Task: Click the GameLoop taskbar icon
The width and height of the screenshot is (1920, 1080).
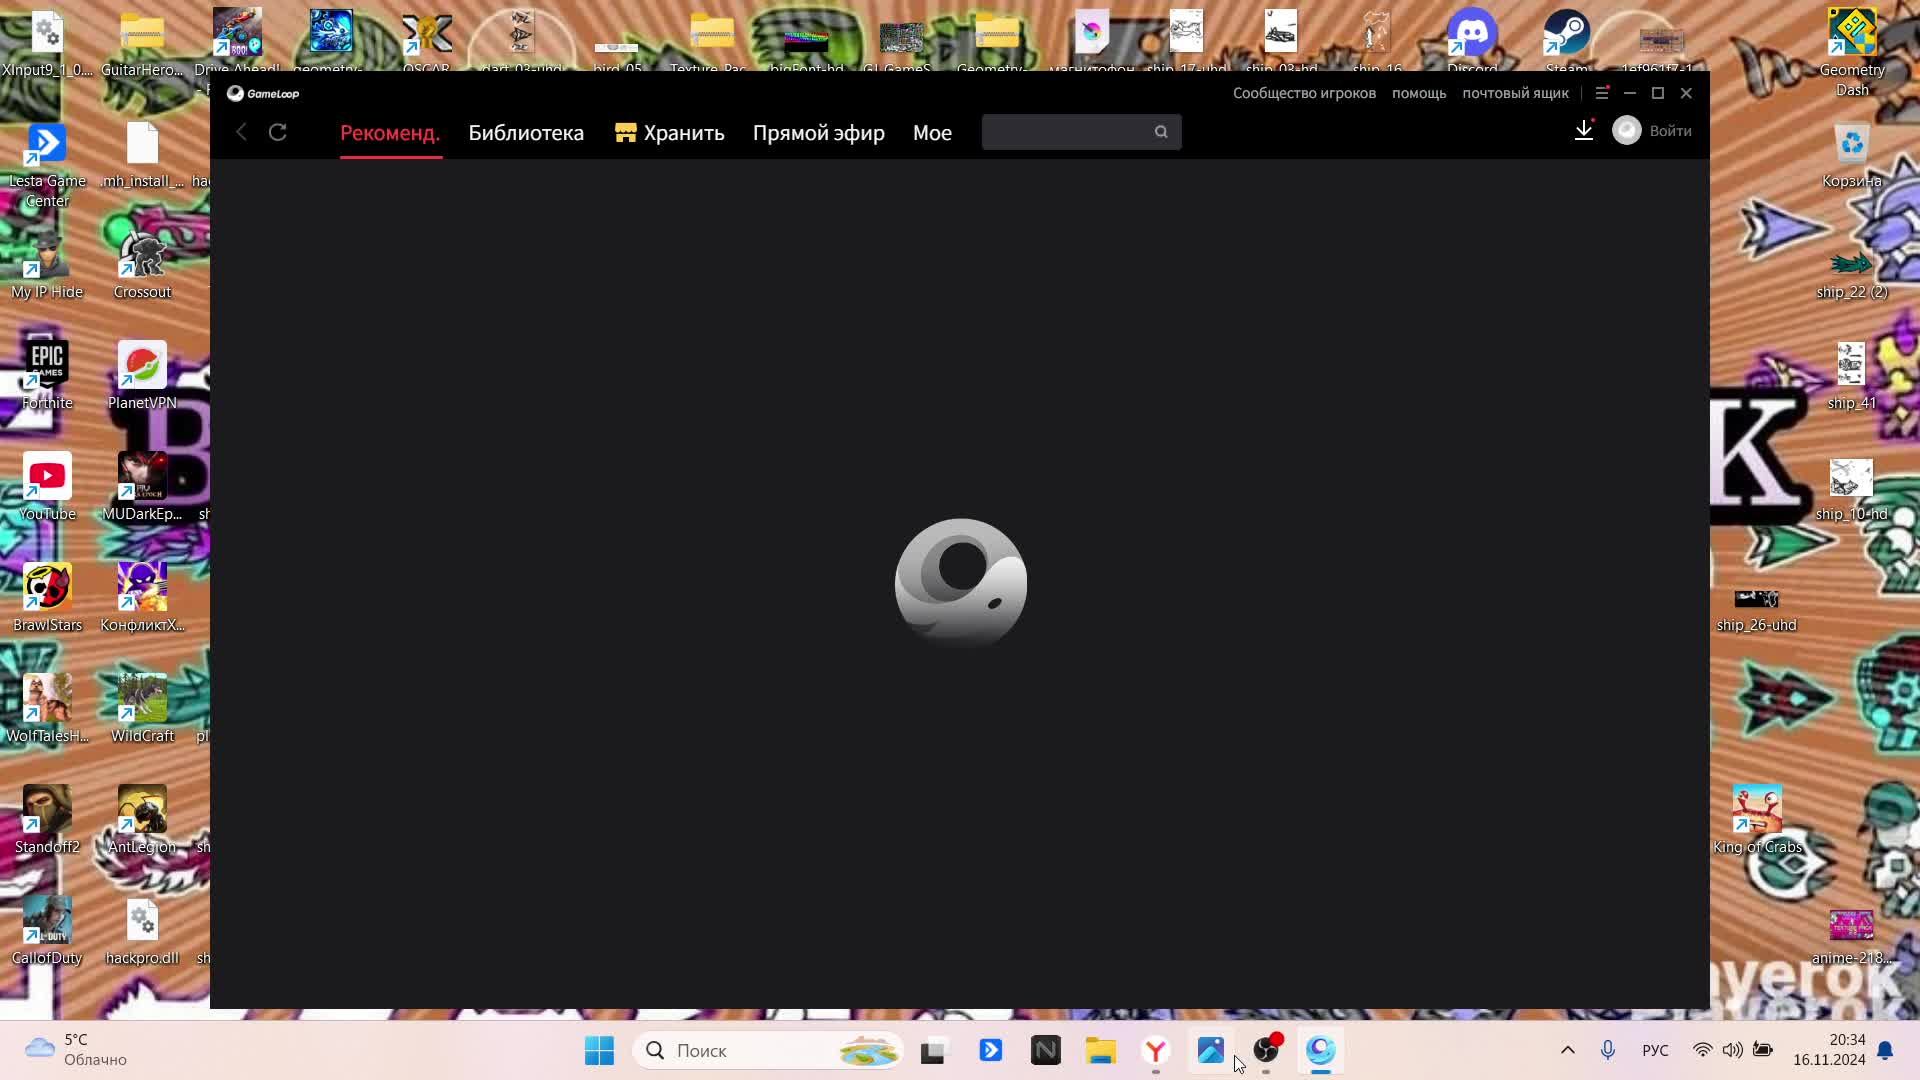Action: [x=1320, y=1050]
